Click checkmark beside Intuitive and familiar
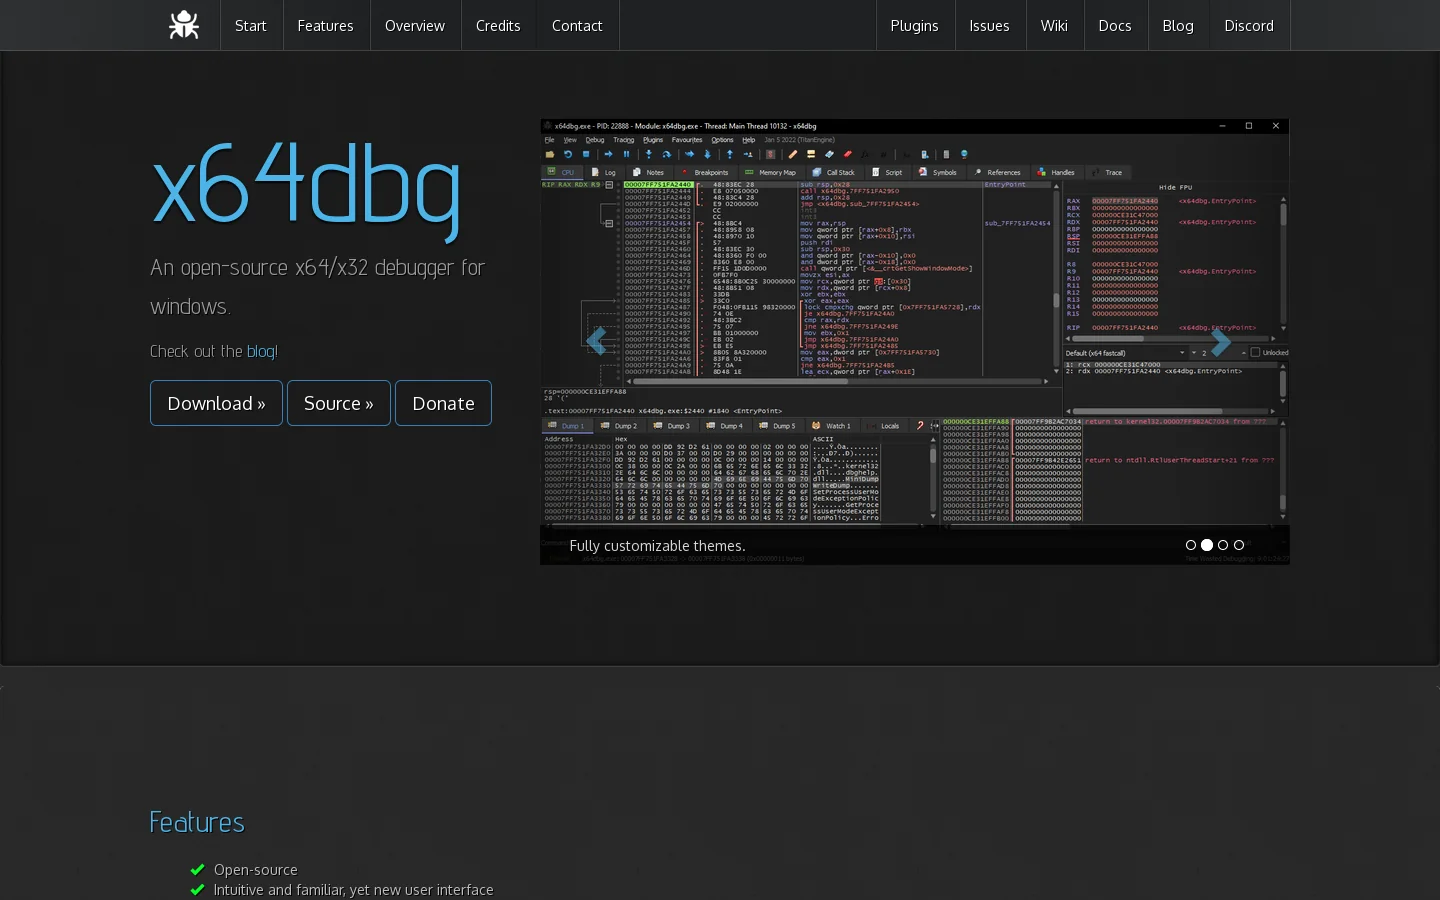The width and height of the screenshot is (1440, 900). tap(197, 890)
